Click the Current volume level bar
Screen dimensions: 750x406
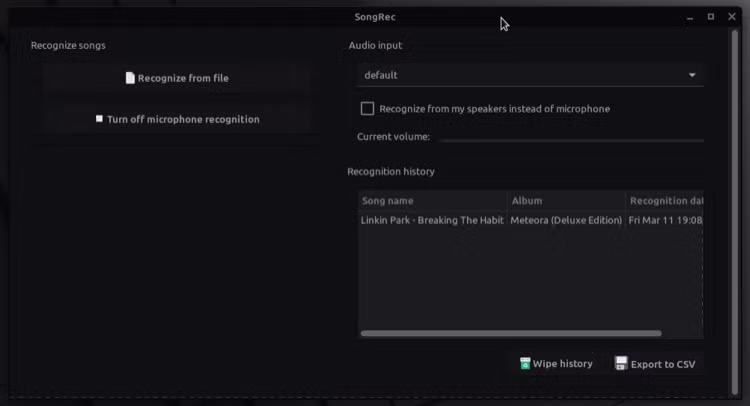coord(572,140)
